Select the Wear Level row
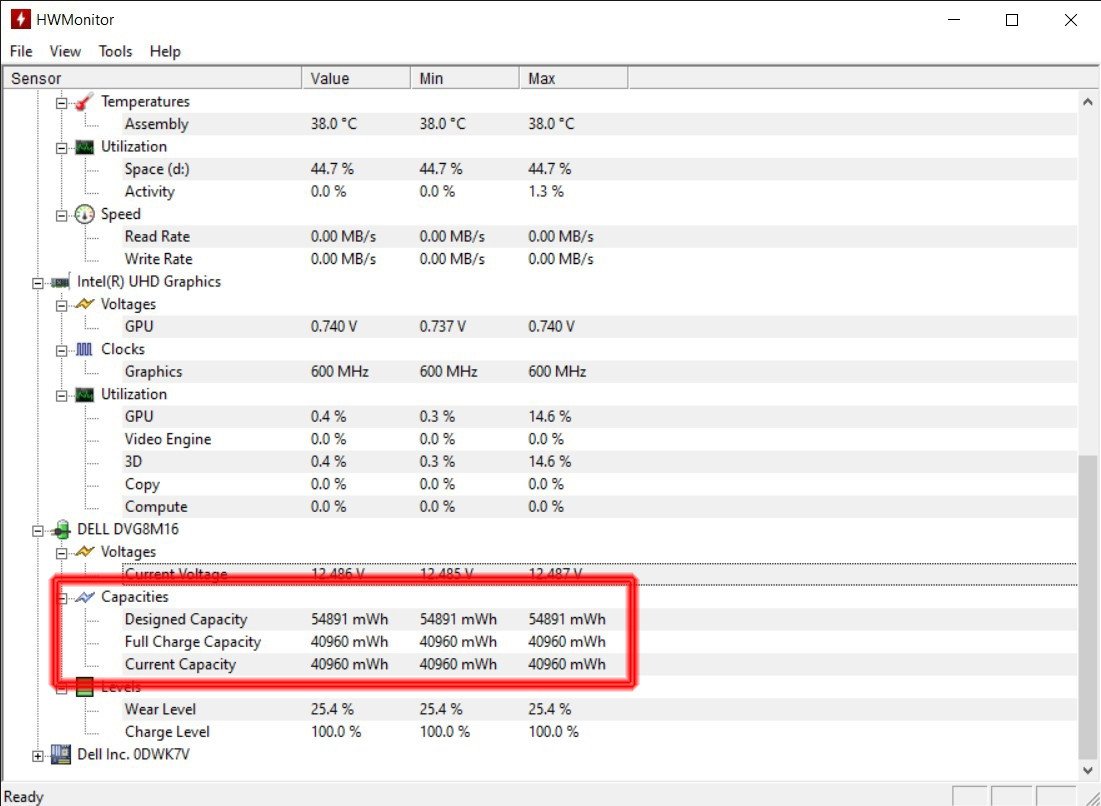This screenshot has height=806, width=1101. [x=161, y=708]
